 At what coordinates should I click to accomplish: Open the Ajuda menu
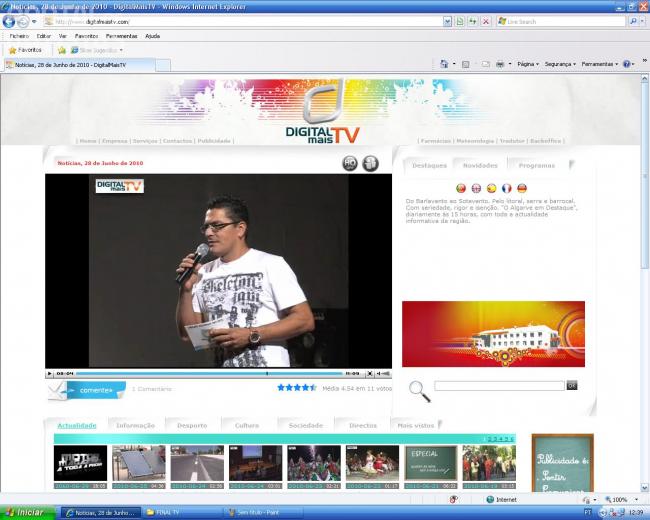(x=153, y=36)
